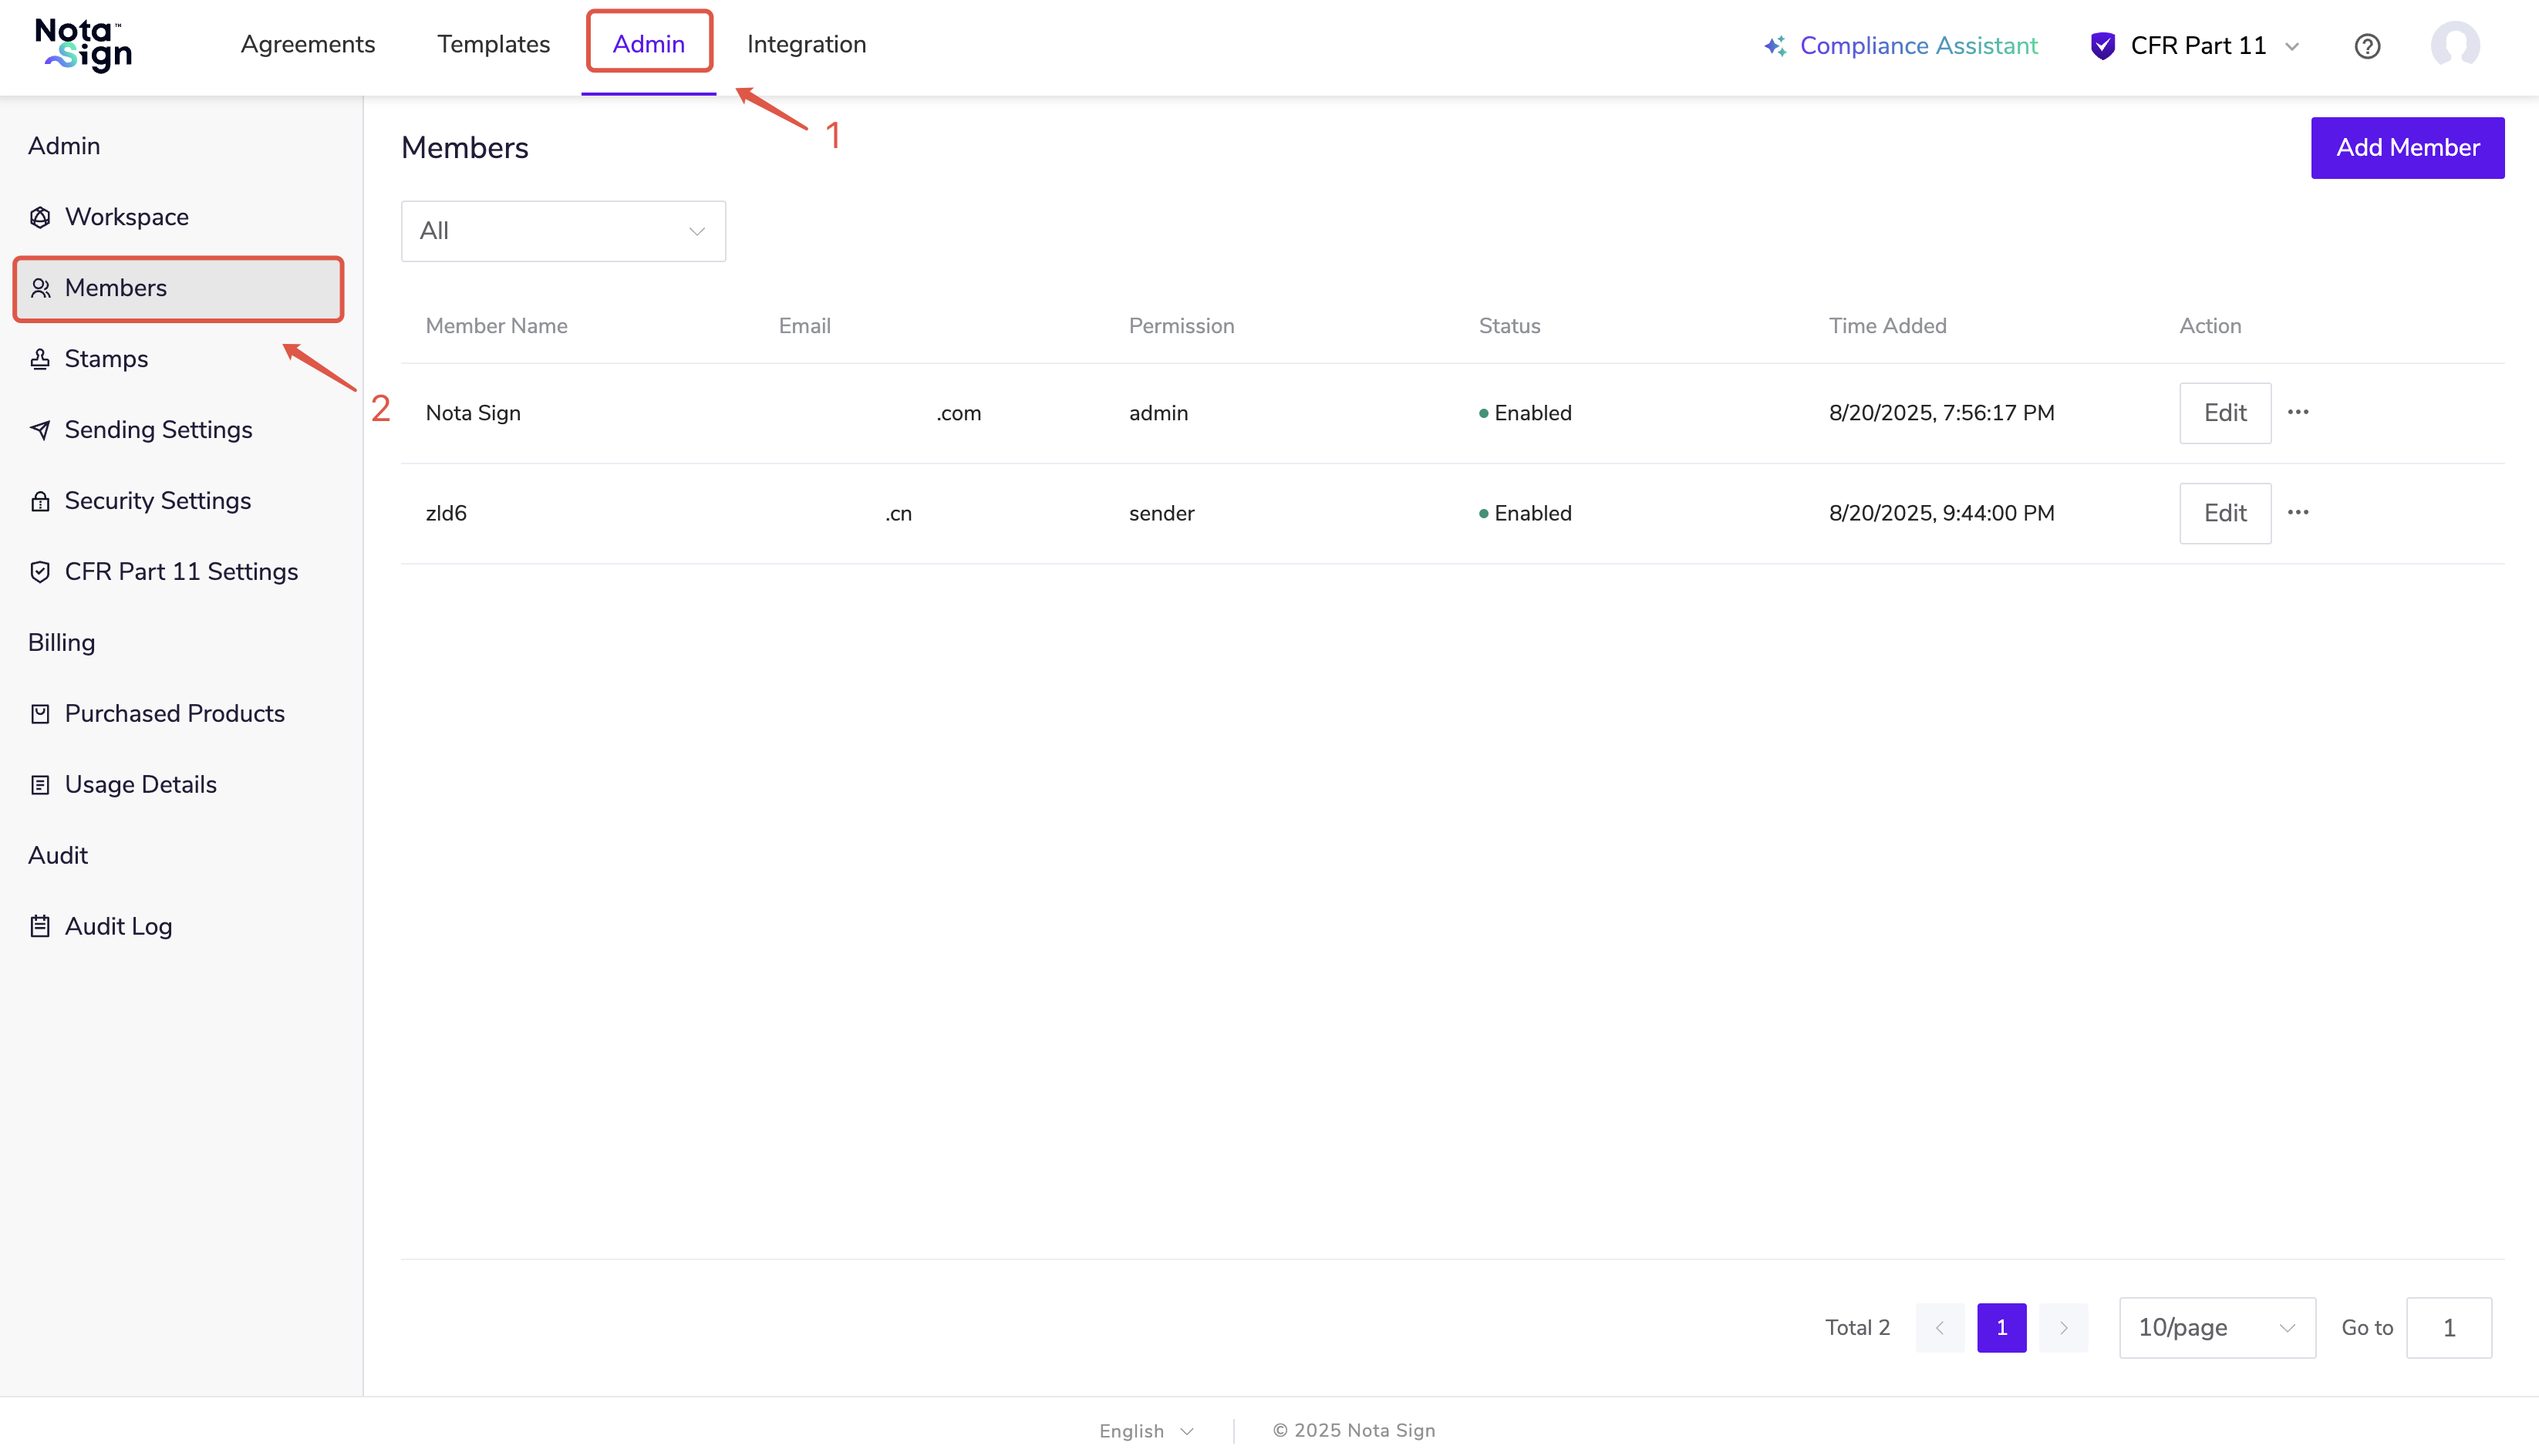This screenshot has width=2539, height=1456.
Task: Switch to the Agreements tab
Action: 308,44
